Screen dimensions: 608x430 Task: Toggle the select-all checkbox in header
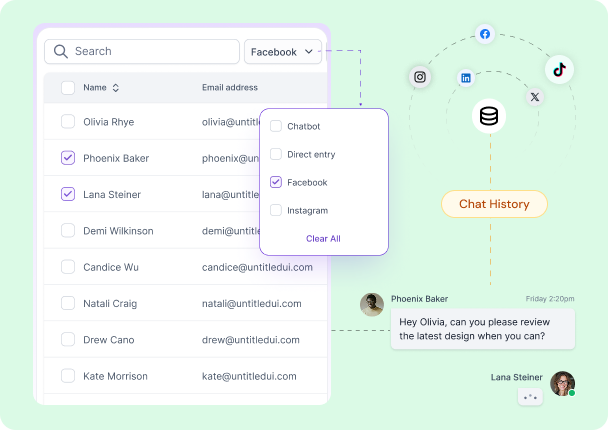click(x=68, y=88)
